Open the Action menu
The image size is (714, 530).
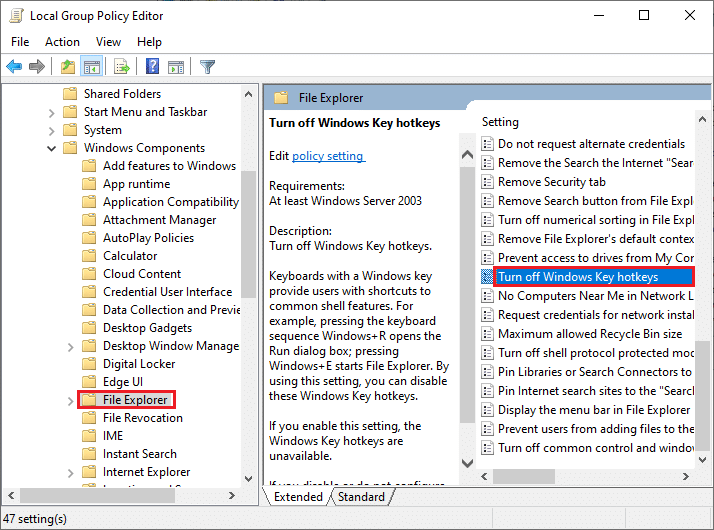pos(62,42)
